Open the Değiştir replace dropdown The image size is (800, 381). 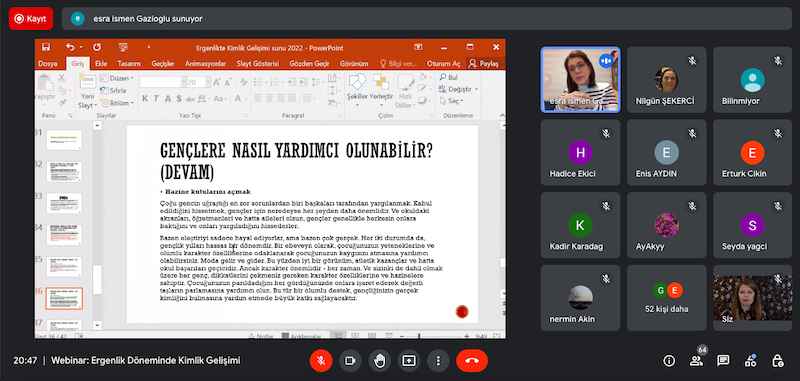point(459,89)
